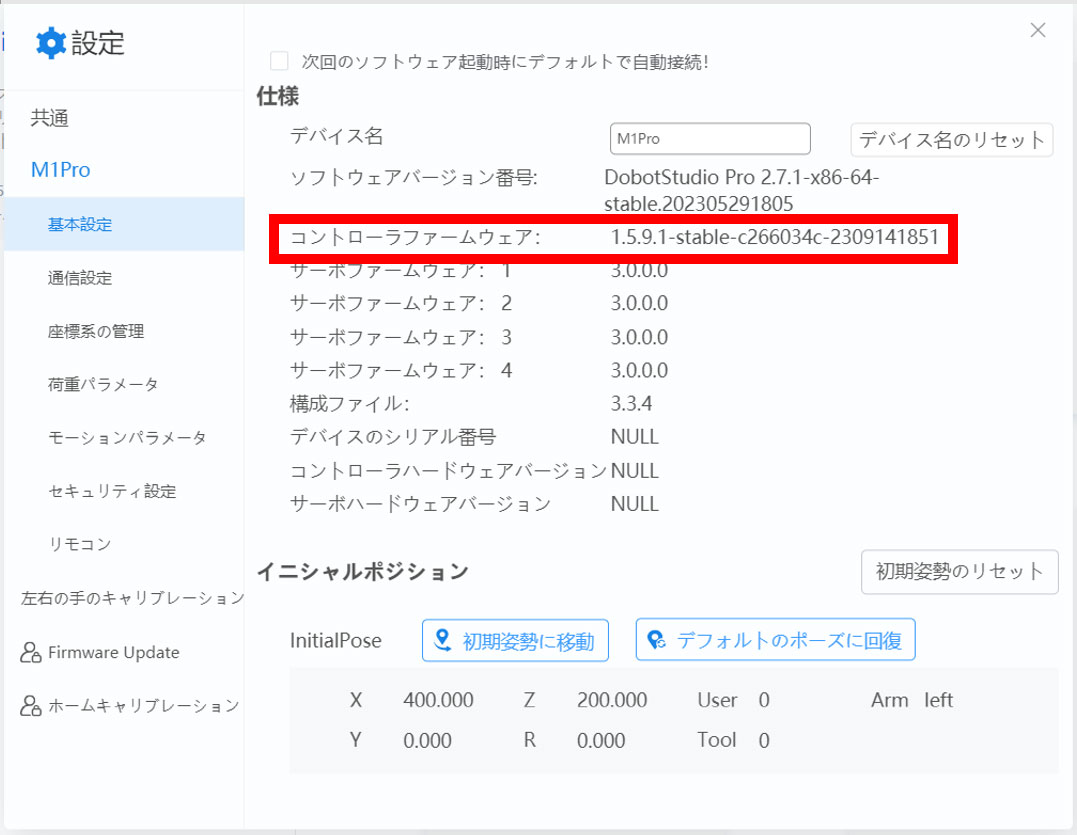Switch to 通信設定
This screenshot has height=835, width=1077.
coord(79,278)
